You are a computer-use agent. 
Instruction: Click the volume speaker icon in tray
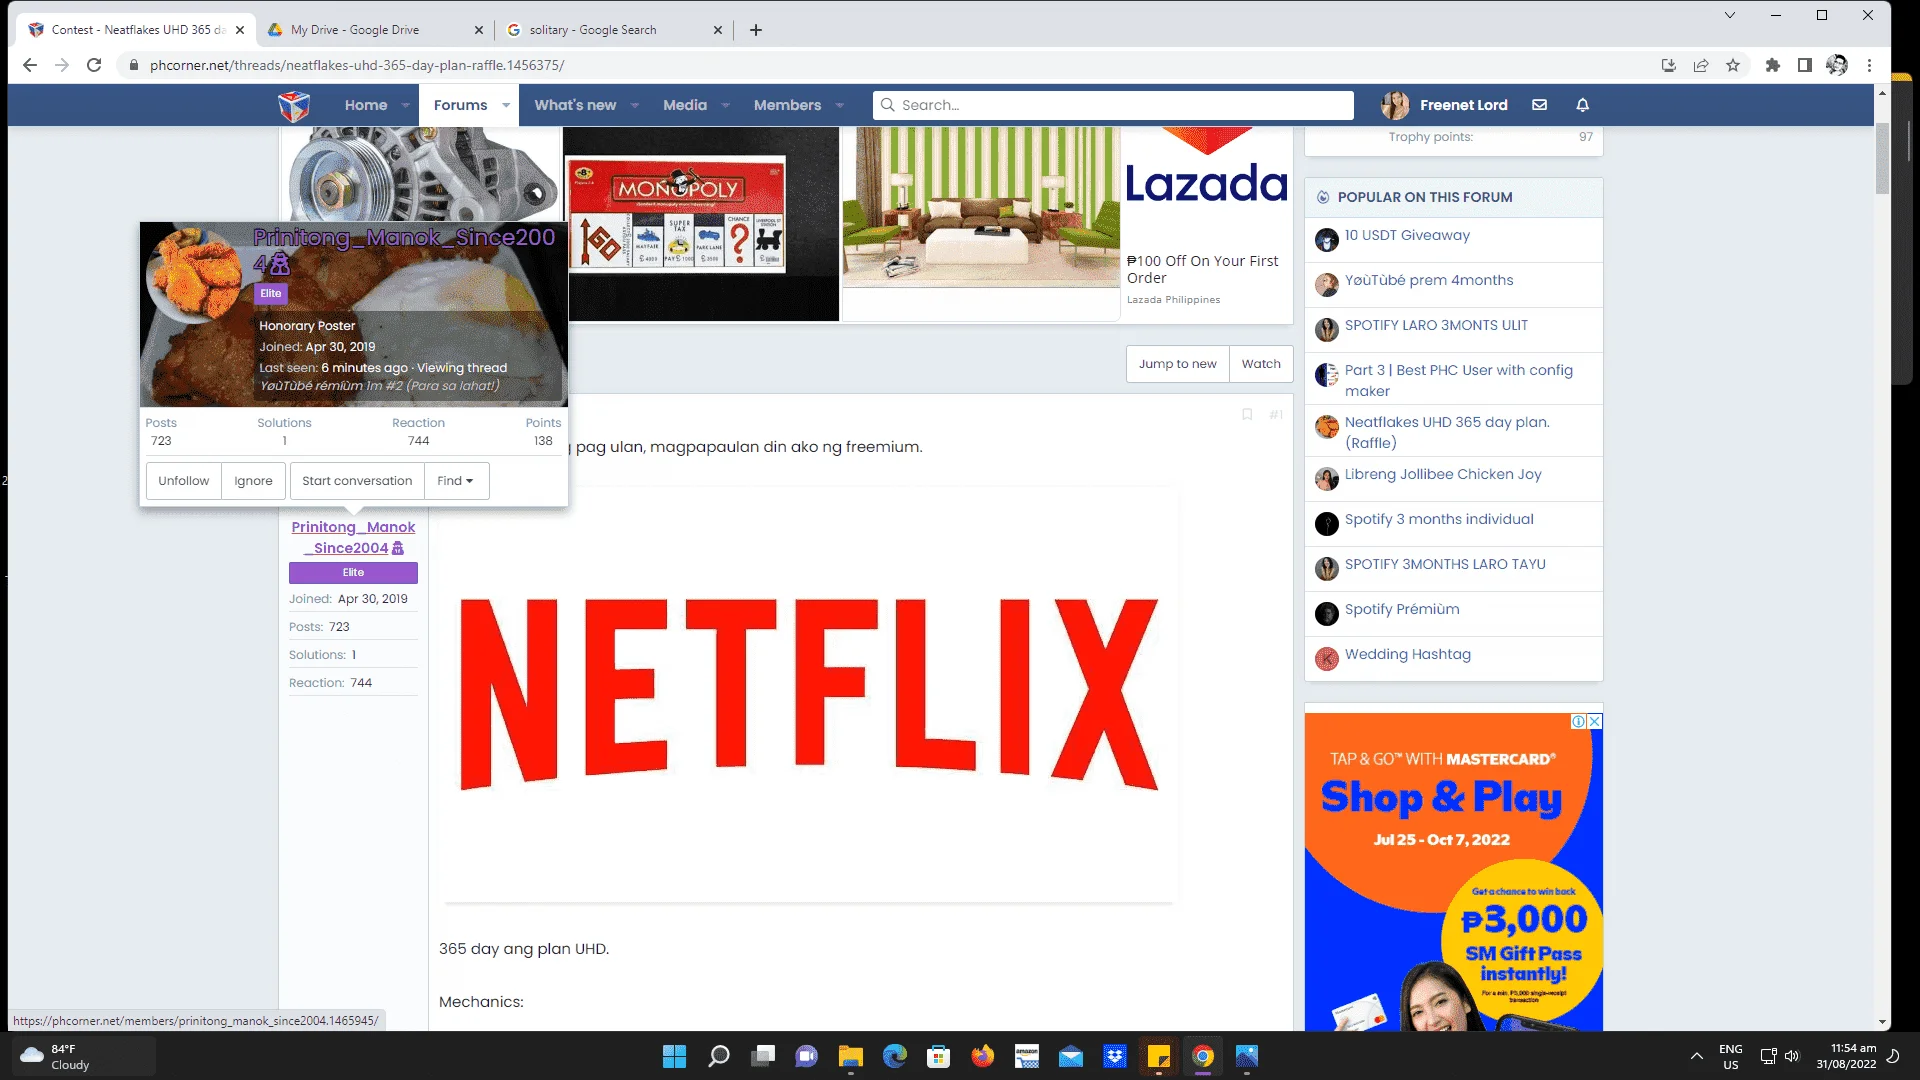tap(1791, 1056)
